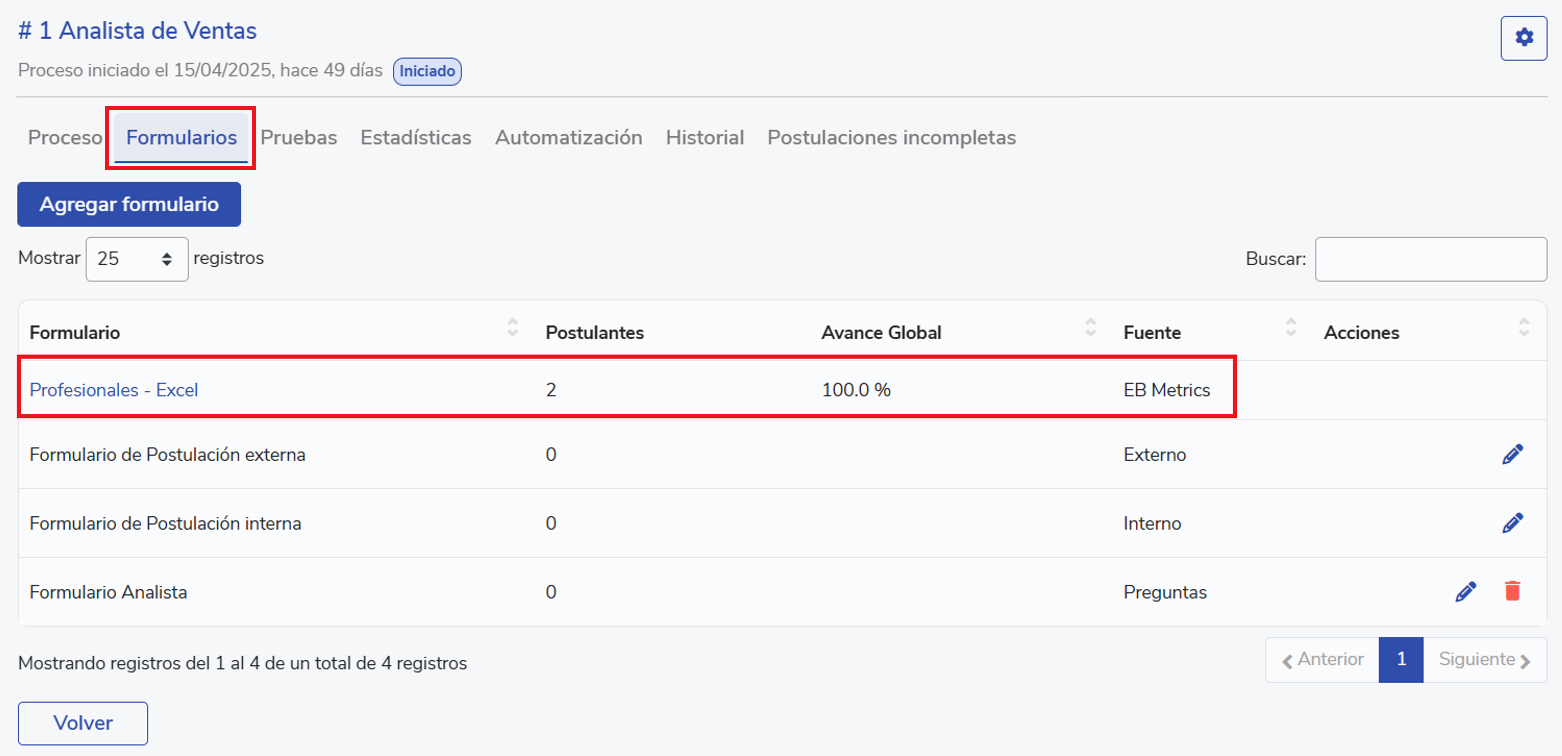The width and height of the screenshot is (1562, 756).
Task: View the Postulaciones incompletas tab
Action: tap(891, 138)
